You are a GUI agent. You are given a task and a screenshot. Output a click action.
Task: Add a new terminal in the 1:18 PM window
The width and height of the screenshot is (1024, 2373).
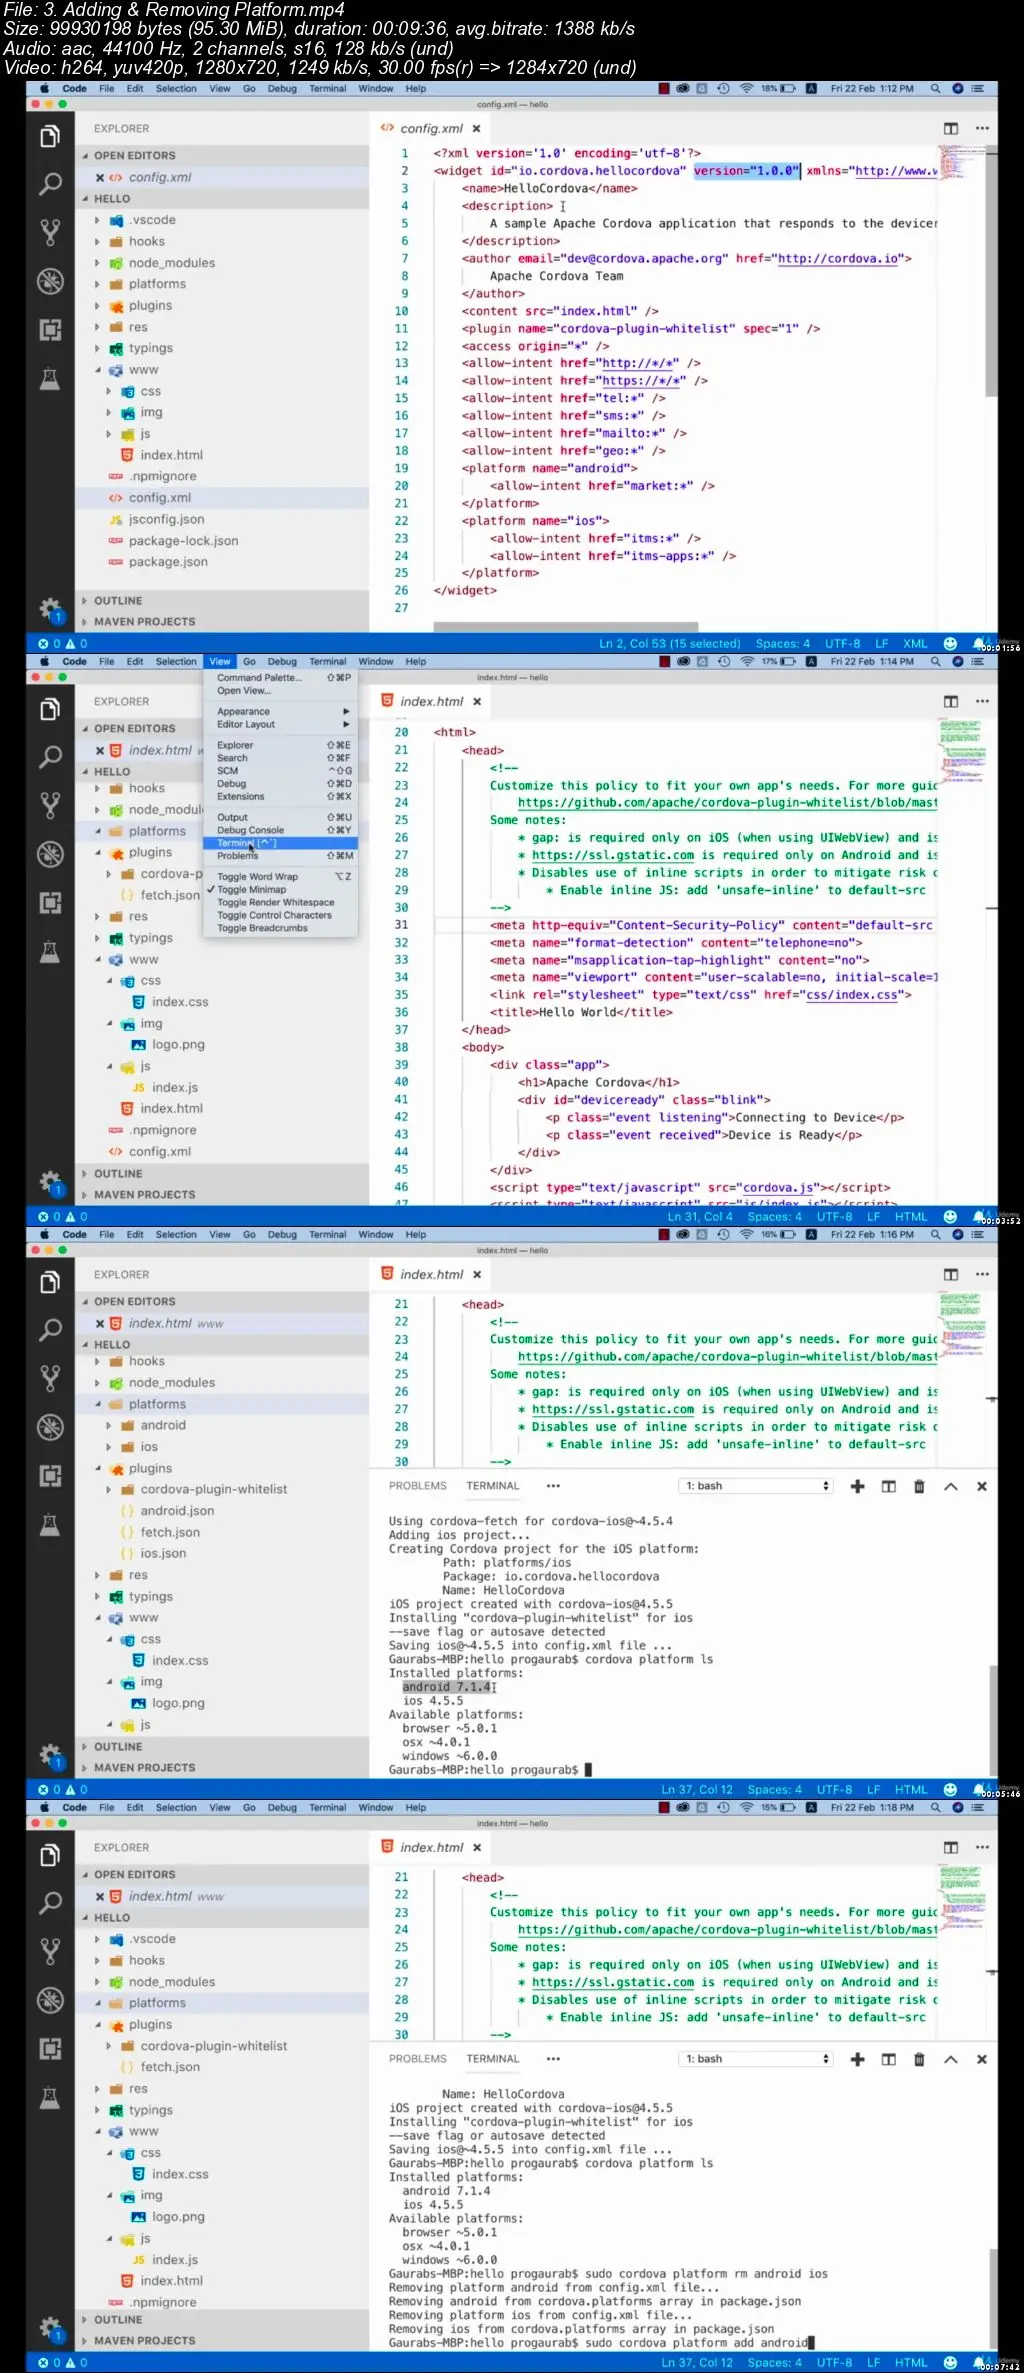[857, 2059]
